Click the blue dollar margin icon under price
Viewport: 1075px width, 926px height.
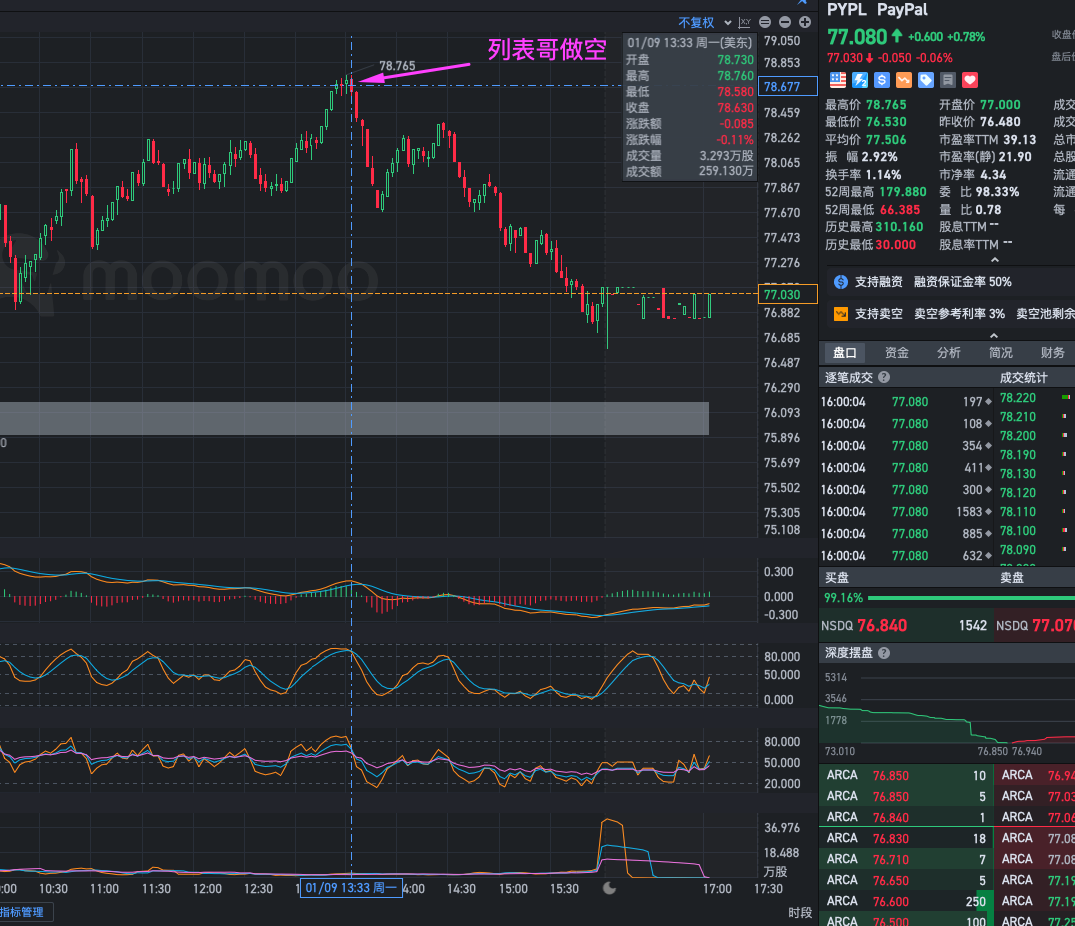click(x=882, y=80)
